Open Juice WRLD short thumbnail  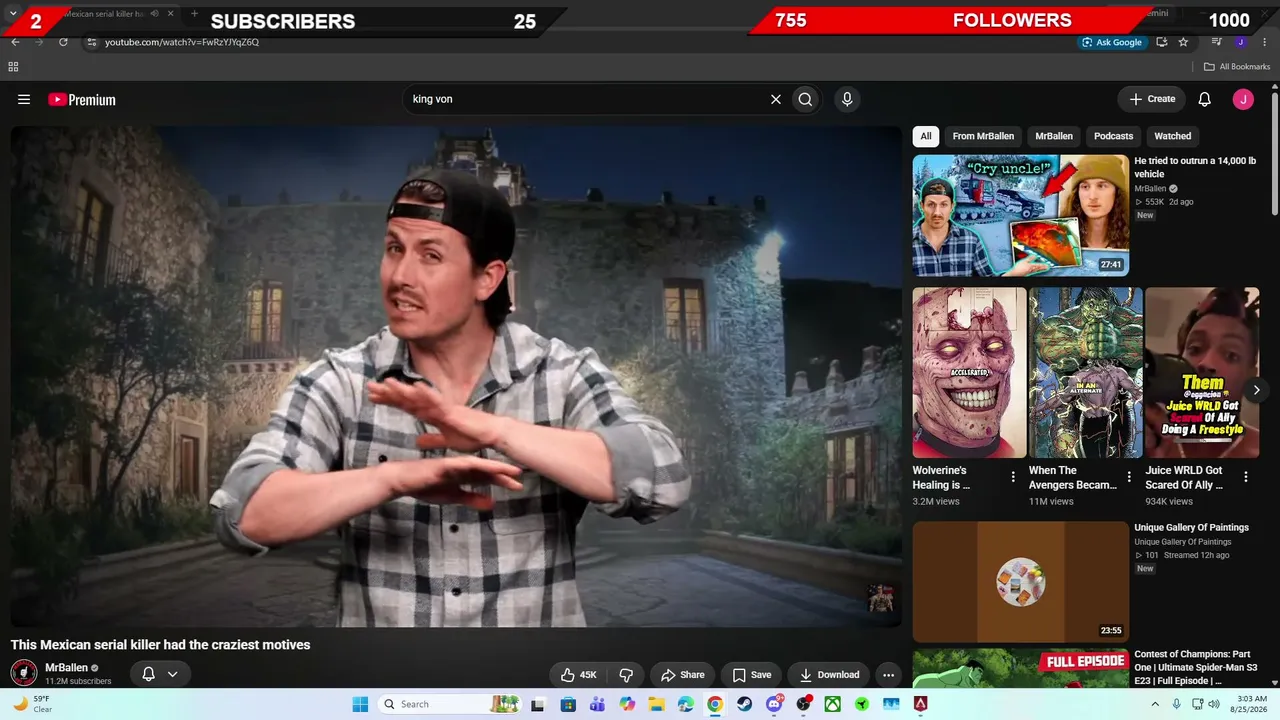1202,373
